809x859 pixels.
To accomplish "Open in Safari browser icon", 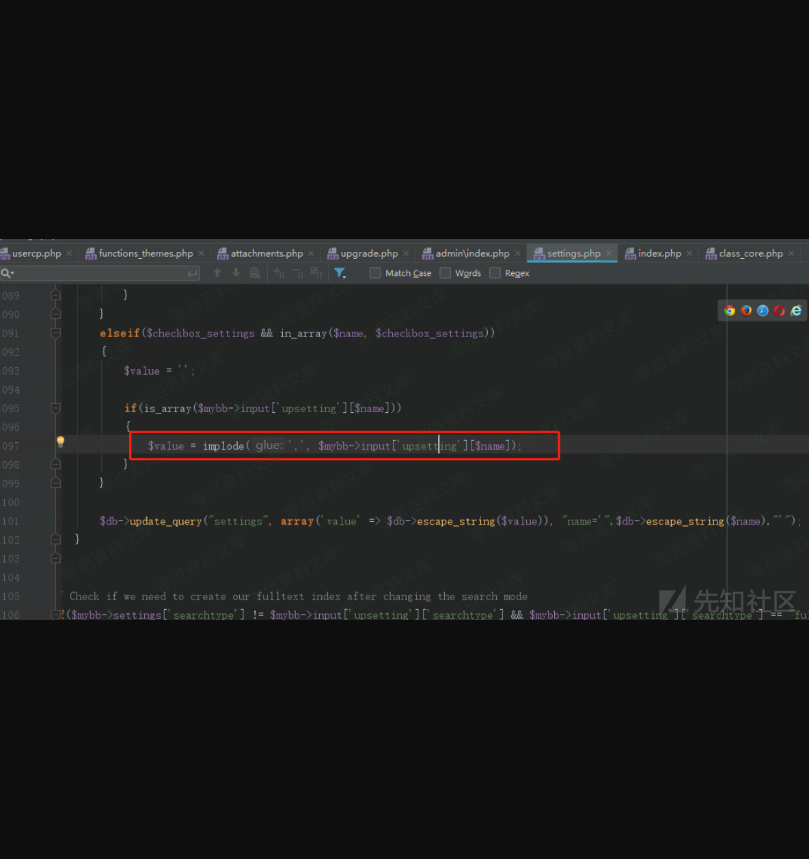I will tap(763, 310).
